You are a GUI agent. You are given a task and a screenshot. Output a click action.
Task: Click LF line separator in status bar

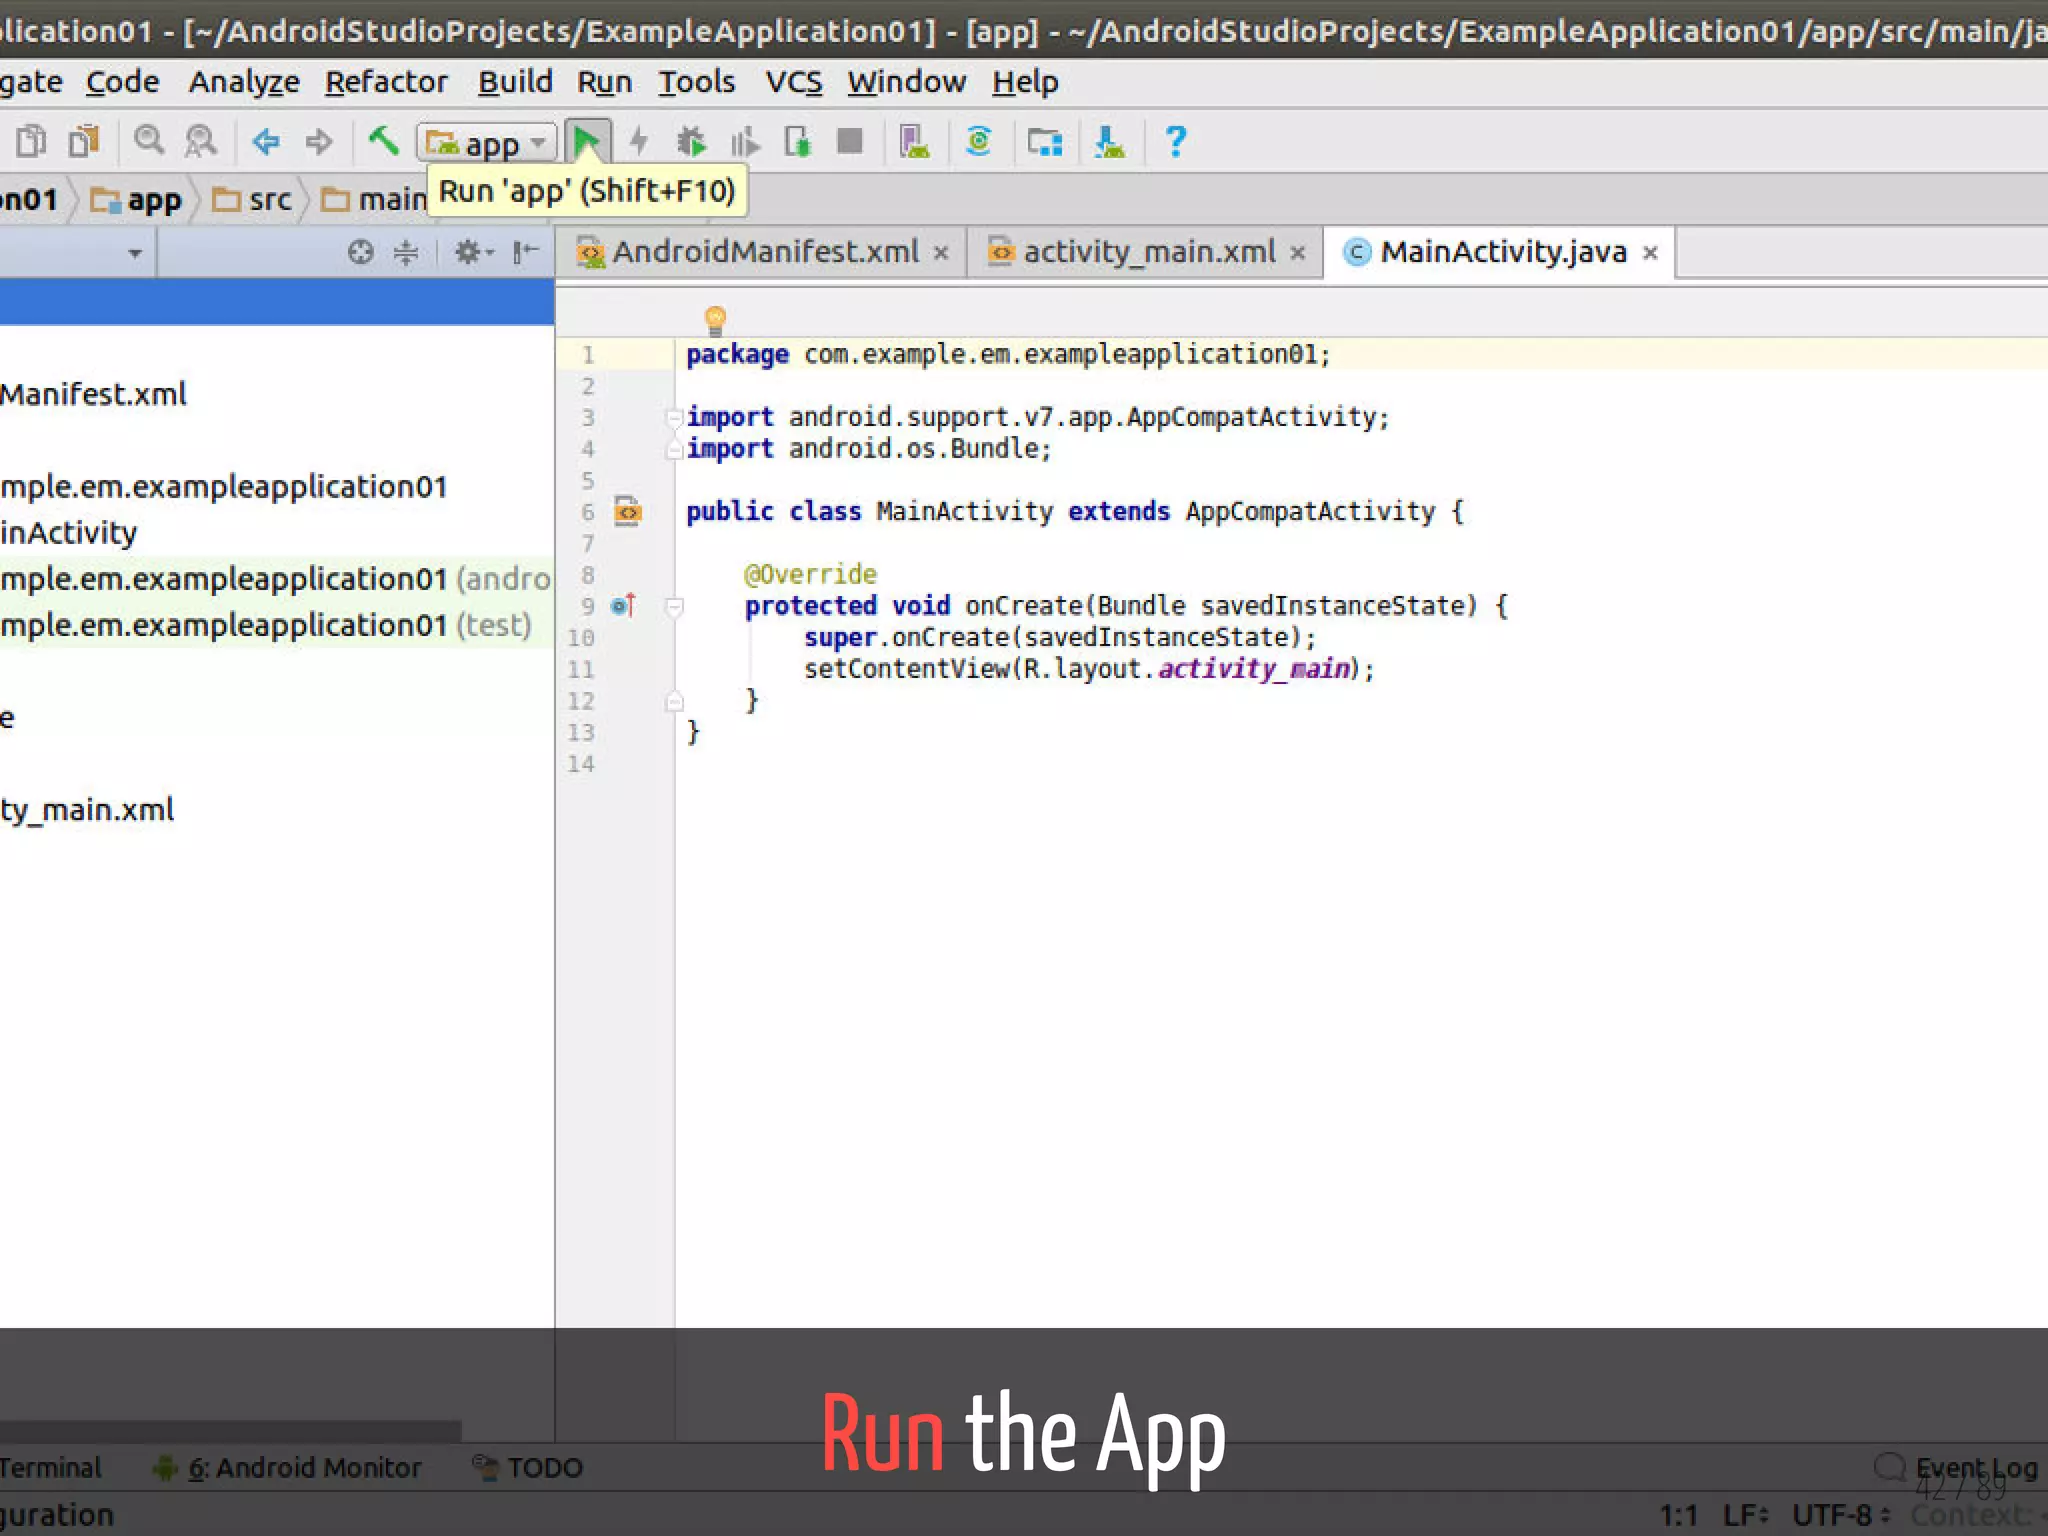tap(1746, 1515)
